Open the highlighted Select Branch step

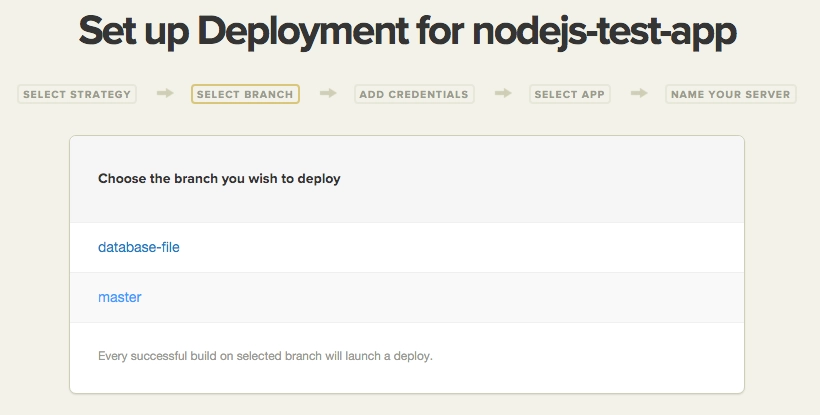coord(245,95)
